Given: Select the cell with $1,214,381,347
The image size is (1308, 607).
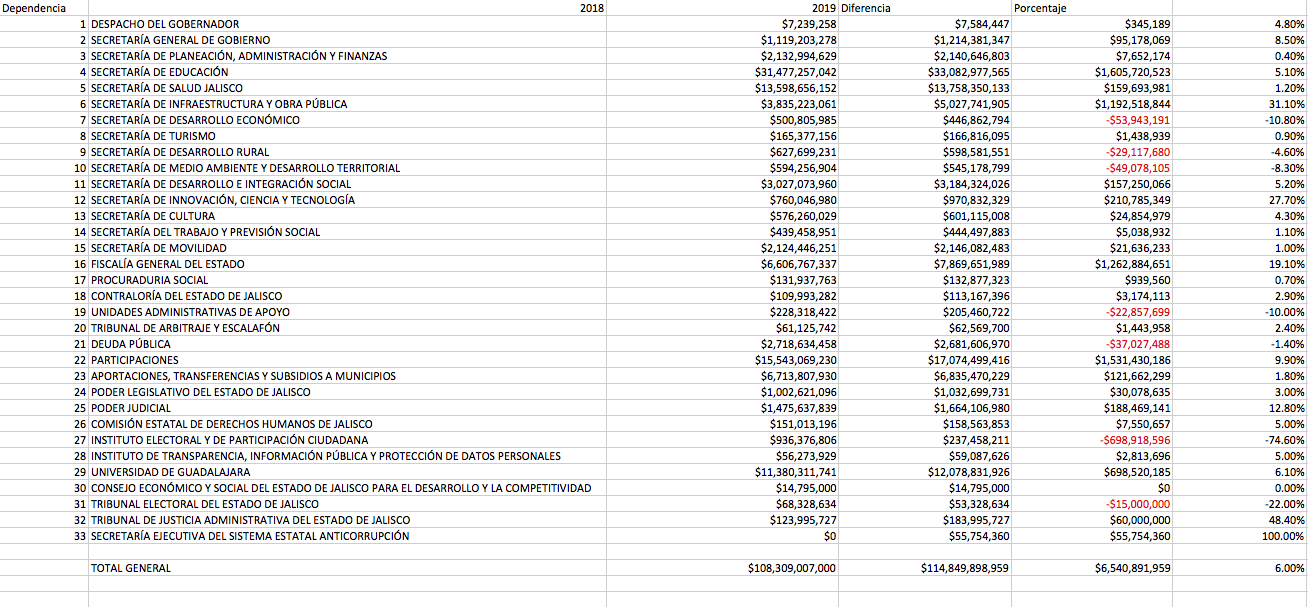Looking at the screenshot, I should pos(925,40).
